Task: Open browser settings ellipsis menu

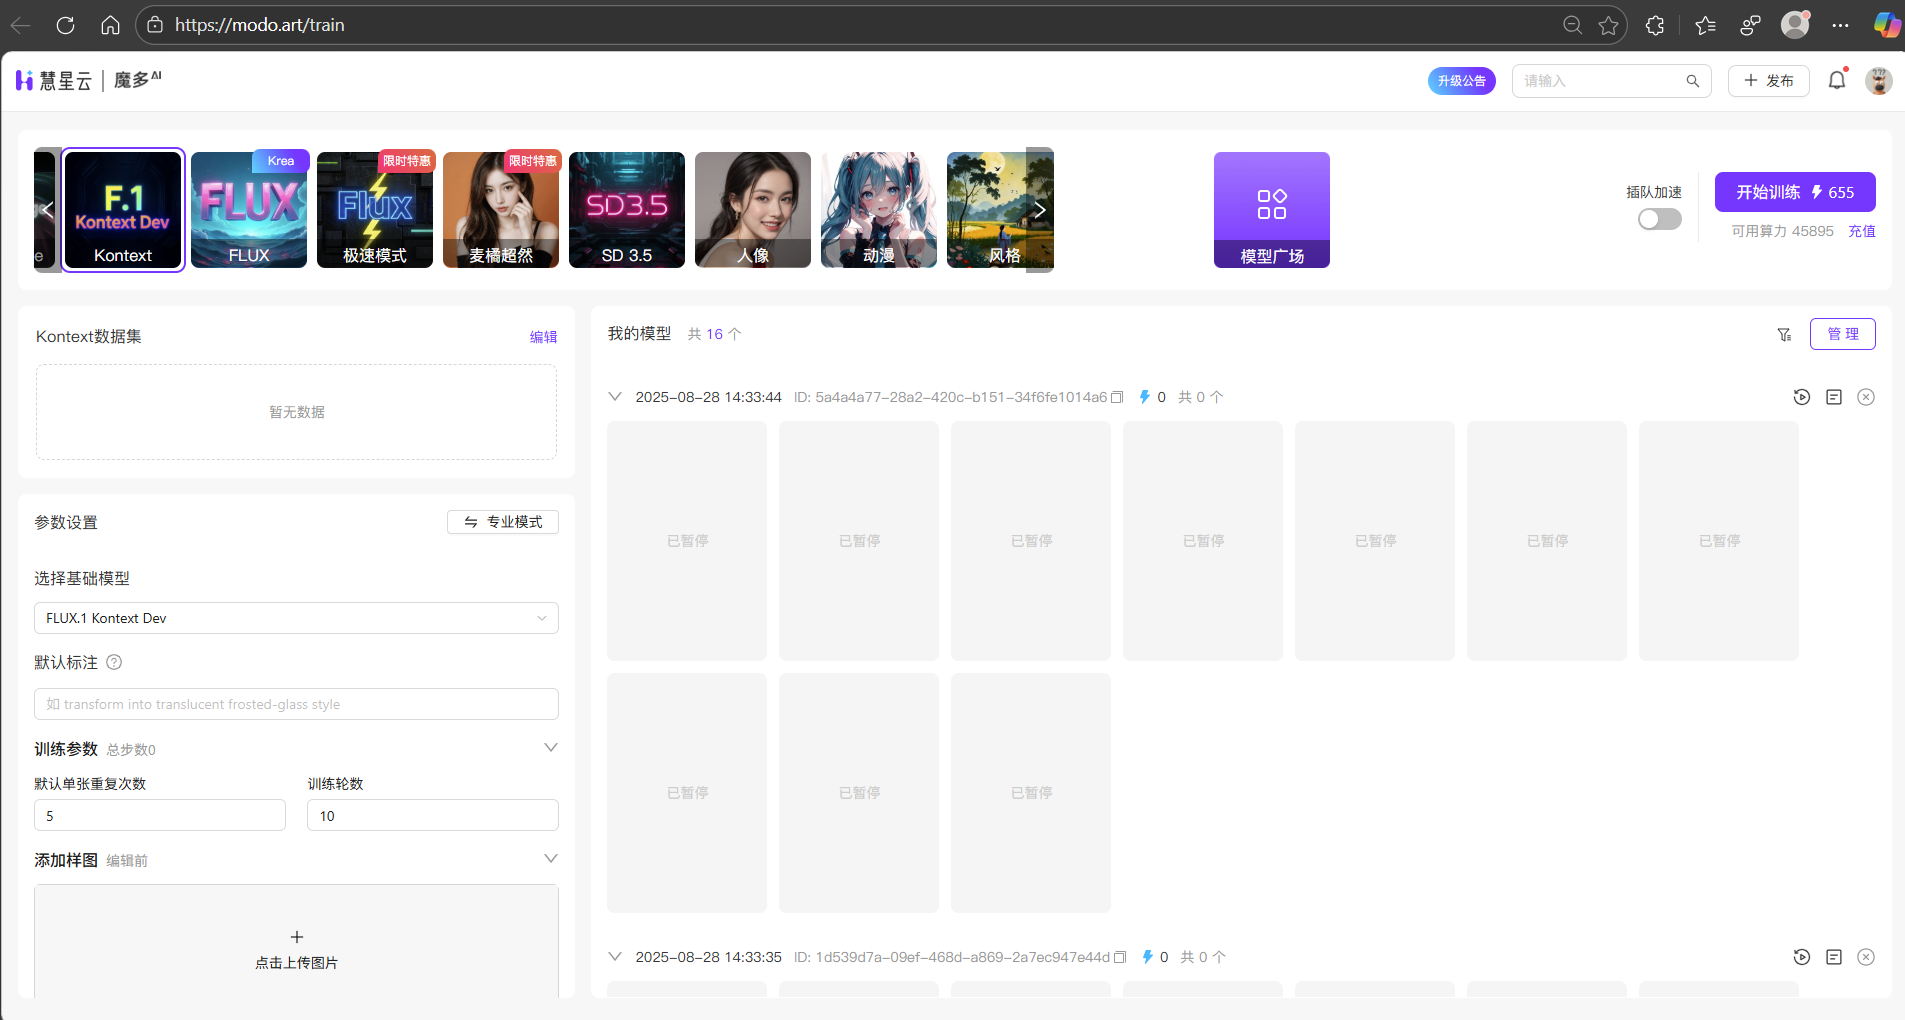Action: tap(1840, 25)
